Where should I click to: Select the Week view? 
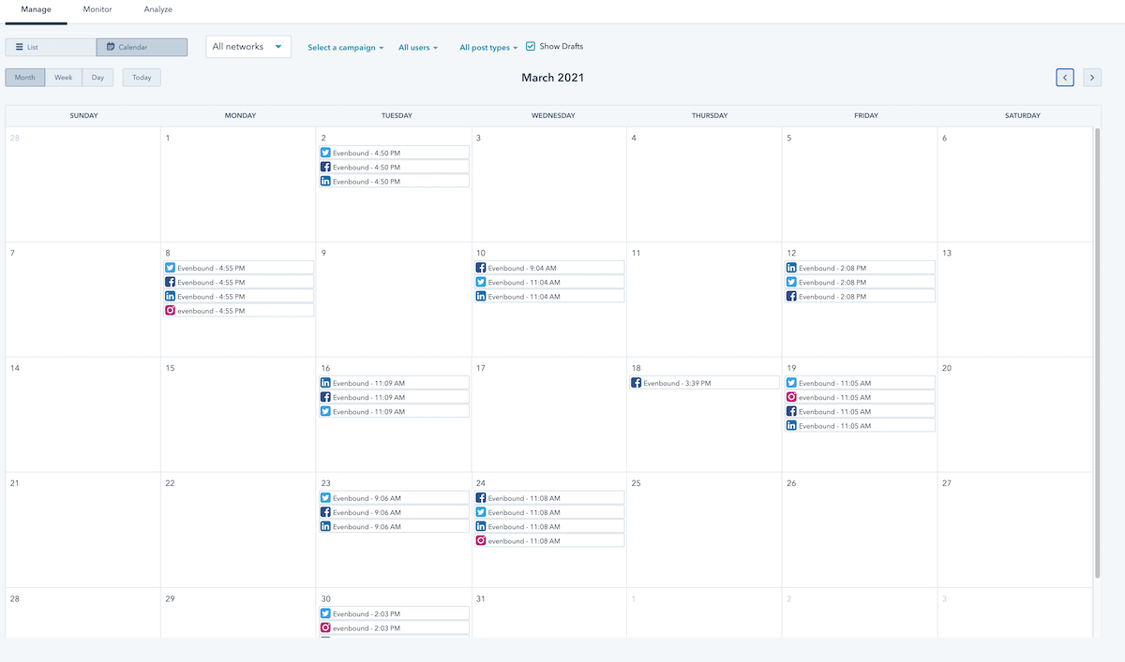point(63,77)
